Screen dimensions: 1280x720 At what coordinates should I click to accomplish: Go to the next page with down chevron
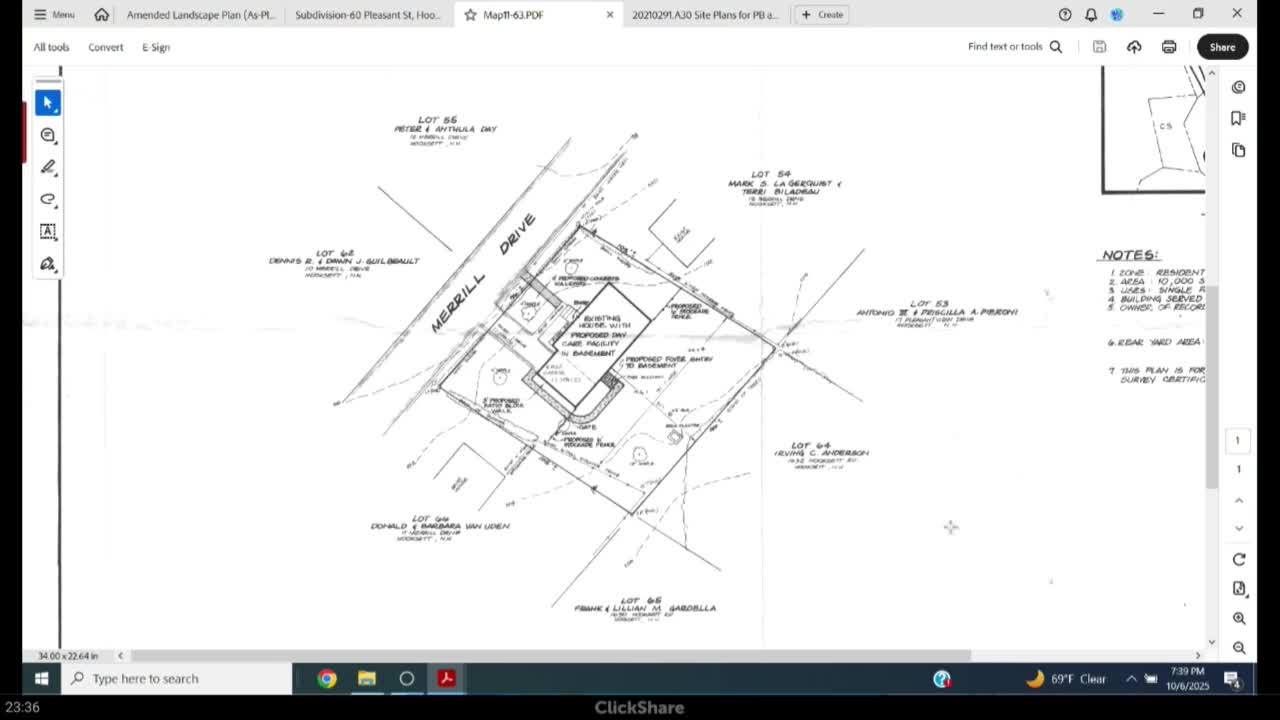point(1239,528)
